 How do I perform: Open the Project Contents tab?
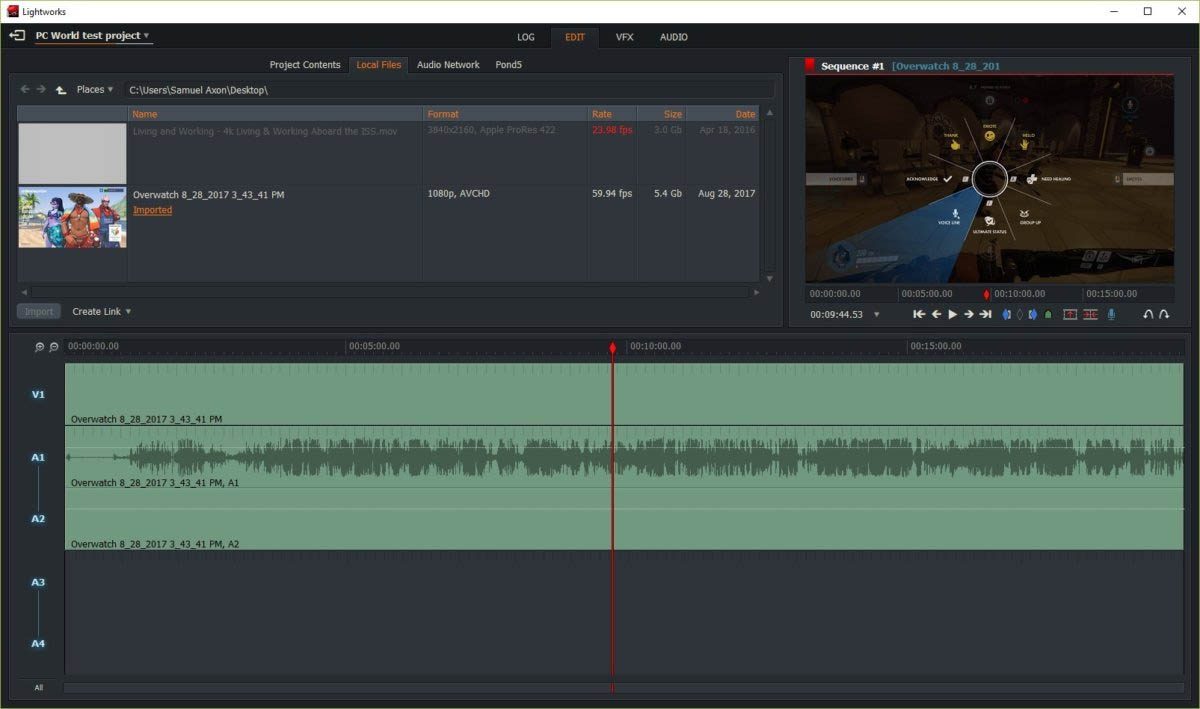tap(305, 65)
